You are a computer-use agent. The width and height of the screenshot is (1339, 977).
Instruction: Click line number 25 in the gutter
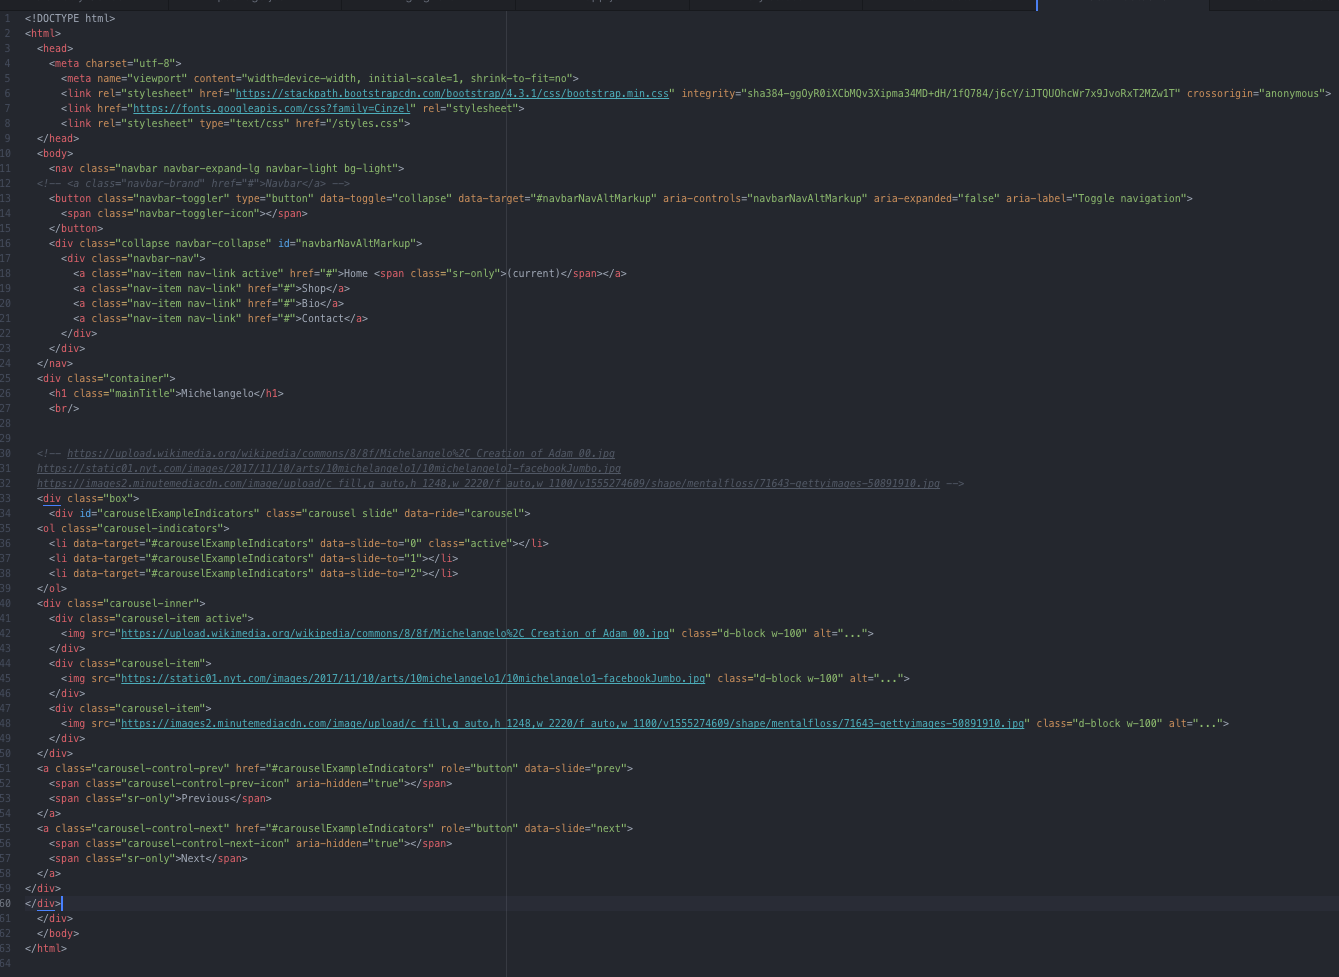tap(6, 378)
